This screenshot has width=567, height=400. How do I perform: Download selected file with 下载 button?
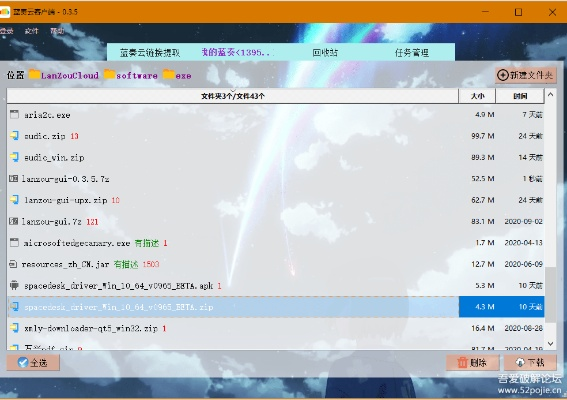pos(530,362)
